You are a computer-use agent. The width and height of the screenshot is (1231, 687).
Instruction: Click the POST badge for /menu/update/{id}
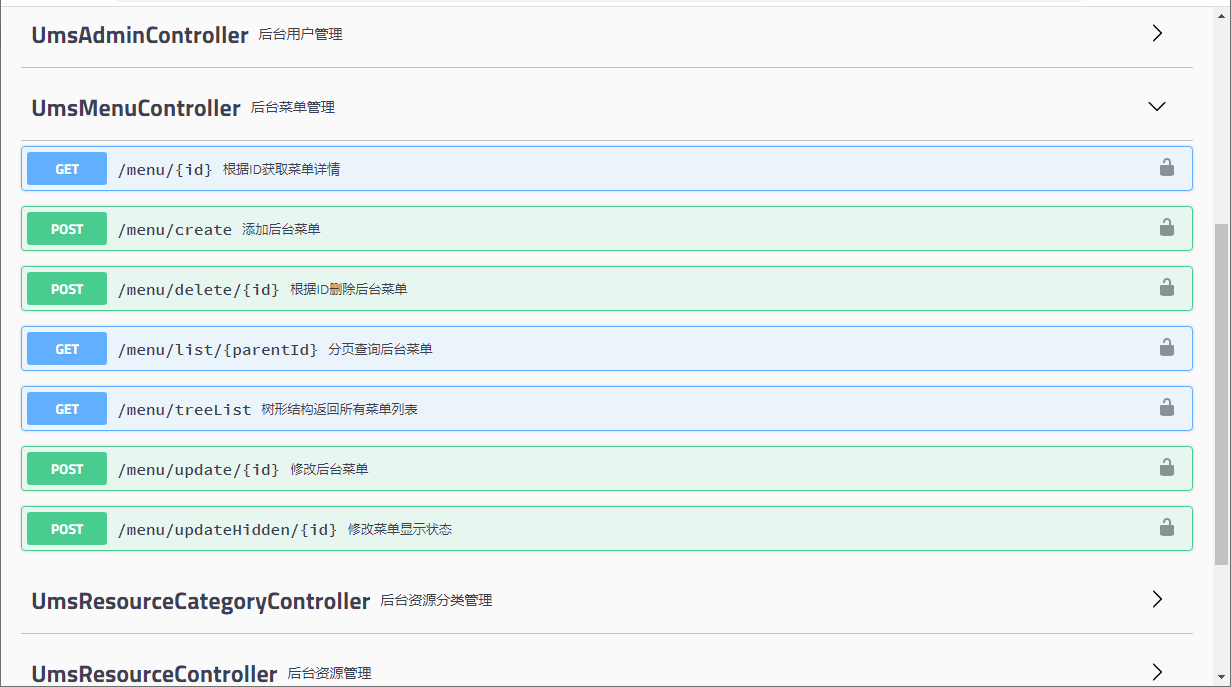click(67, 469)
